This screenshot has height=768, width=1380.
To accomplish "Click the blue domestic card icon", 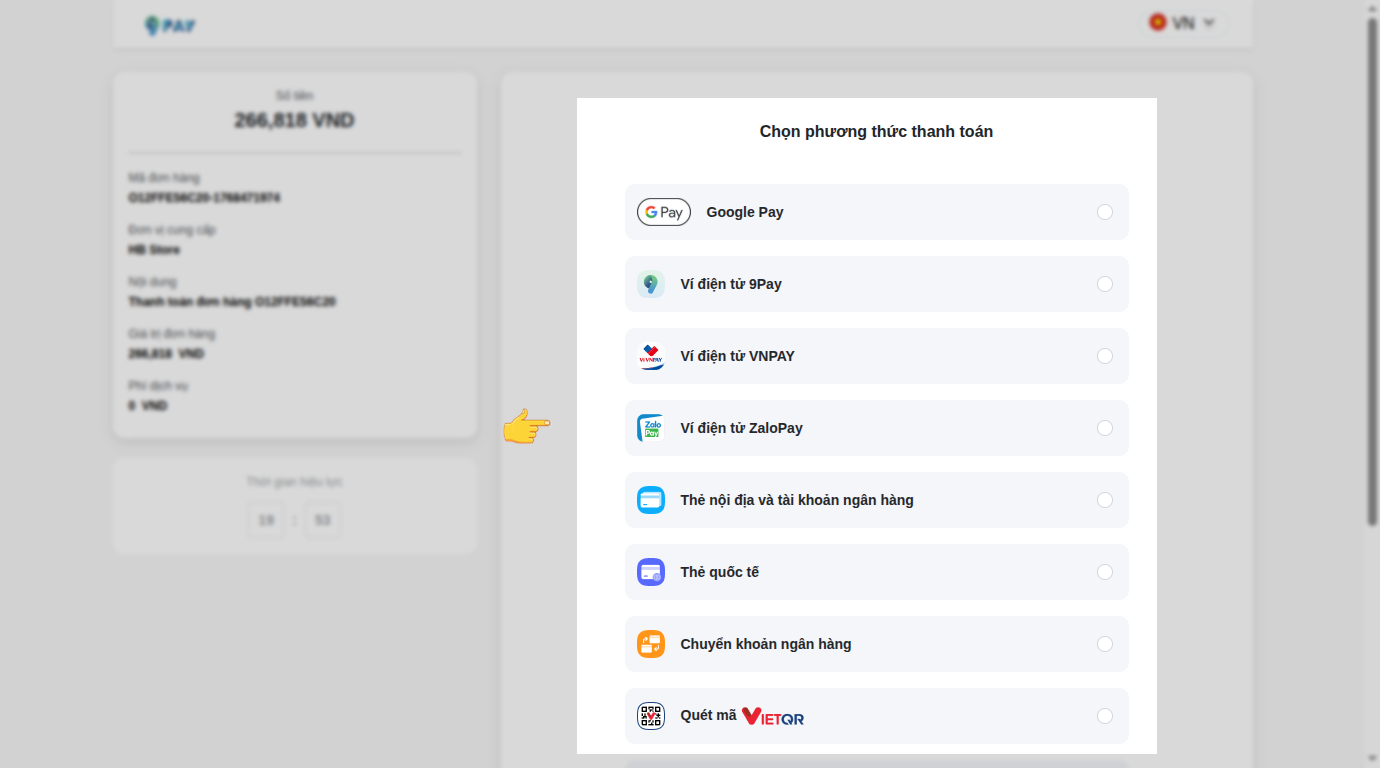I will click(651, 500).
